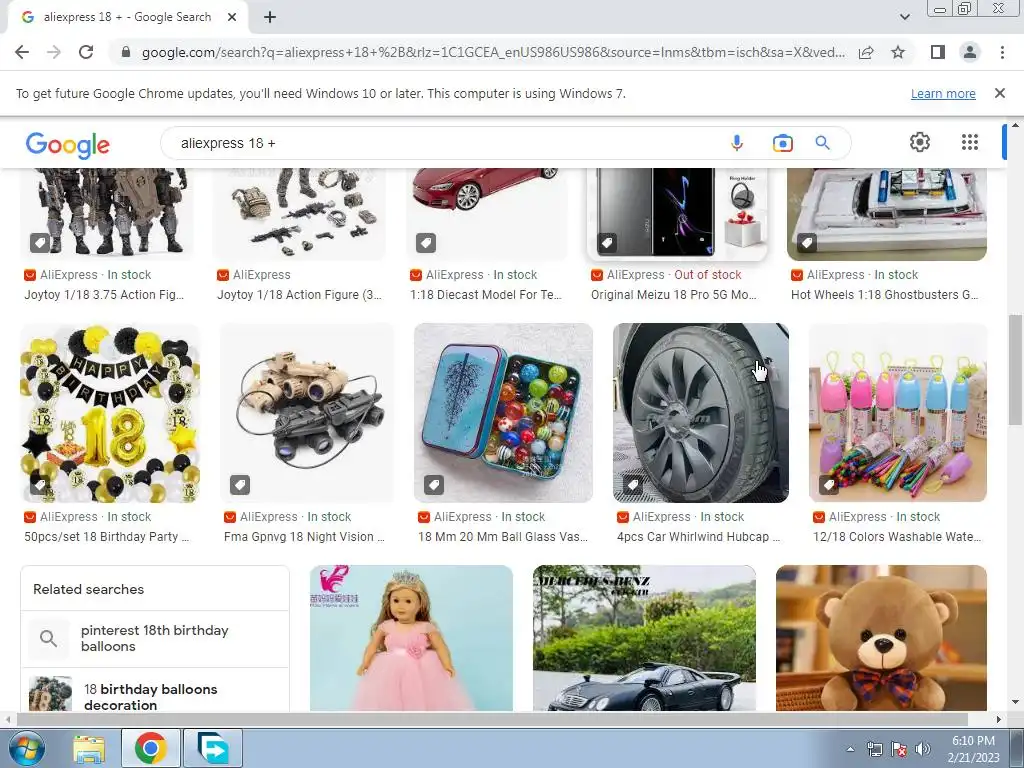The width and height of the screenshot is (1024, 768).
Task: Open the red Tesla diecast model image
Action: point(487,214)
